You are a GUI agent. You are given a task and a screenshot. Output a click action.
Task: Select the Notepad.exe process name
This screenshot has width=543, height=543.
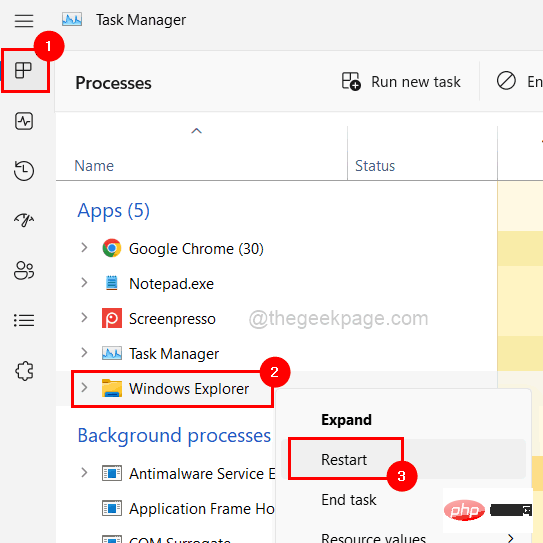pos(171,284)
